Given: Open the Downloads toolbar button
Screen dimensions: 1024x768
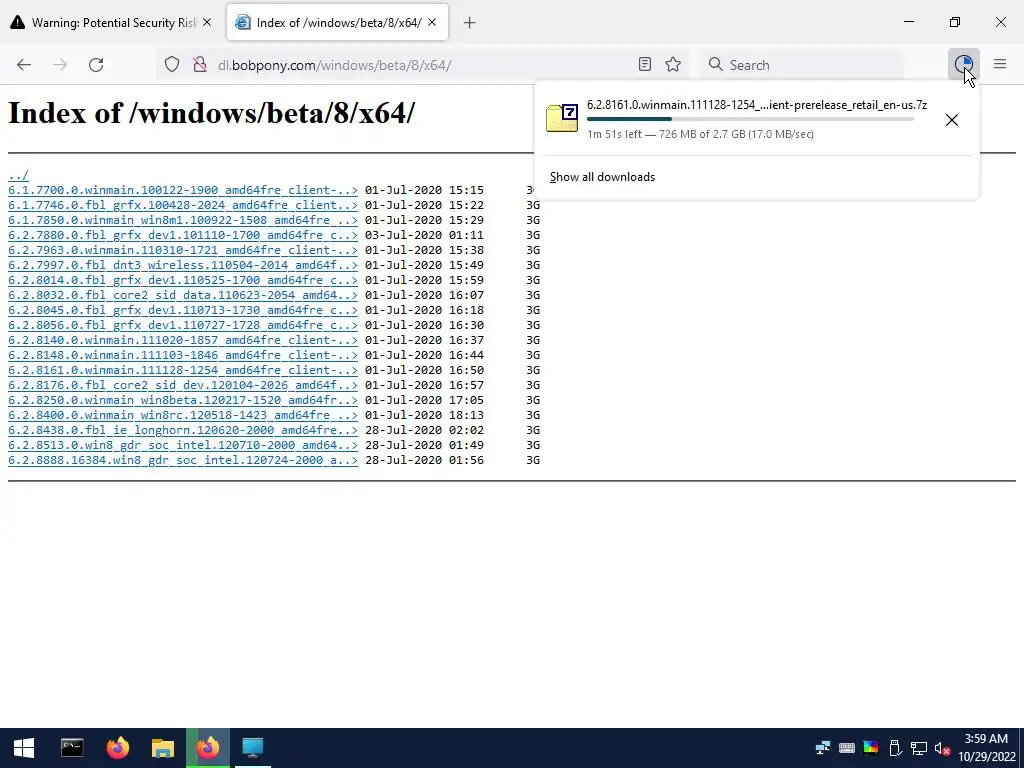Looking at the screenshot, I should coord(963,64).
